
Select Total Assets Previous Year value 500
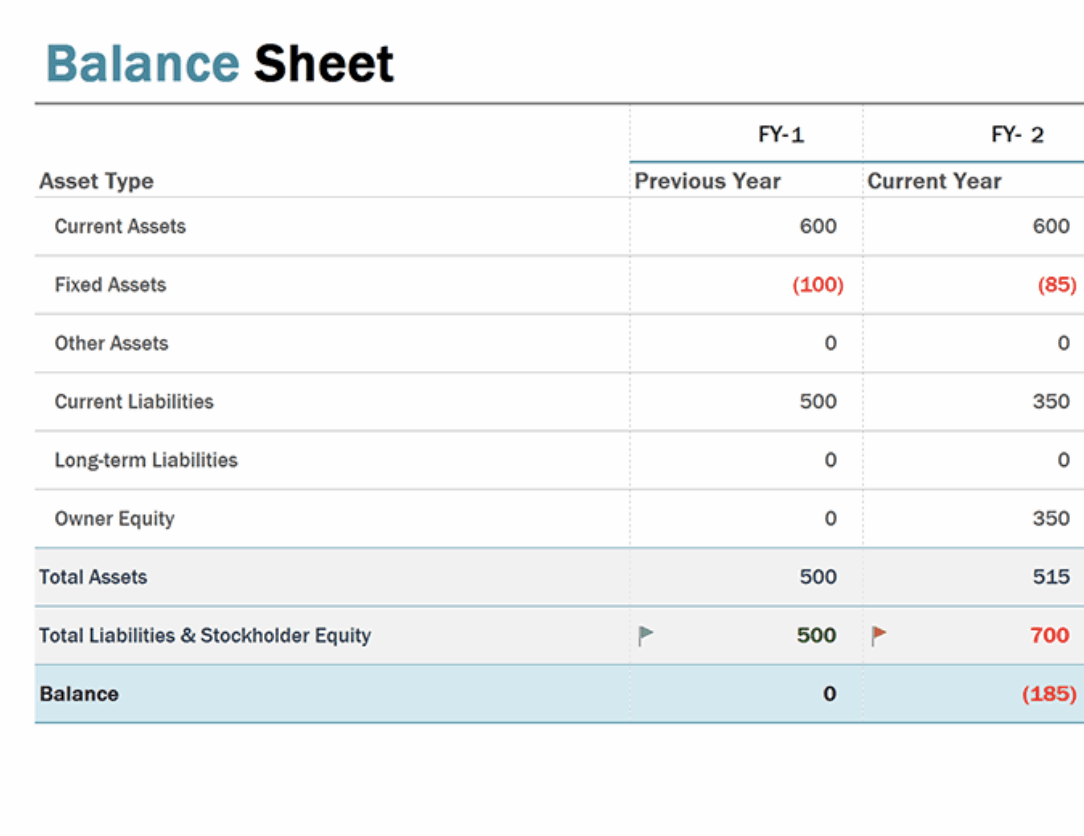(818, 577)
